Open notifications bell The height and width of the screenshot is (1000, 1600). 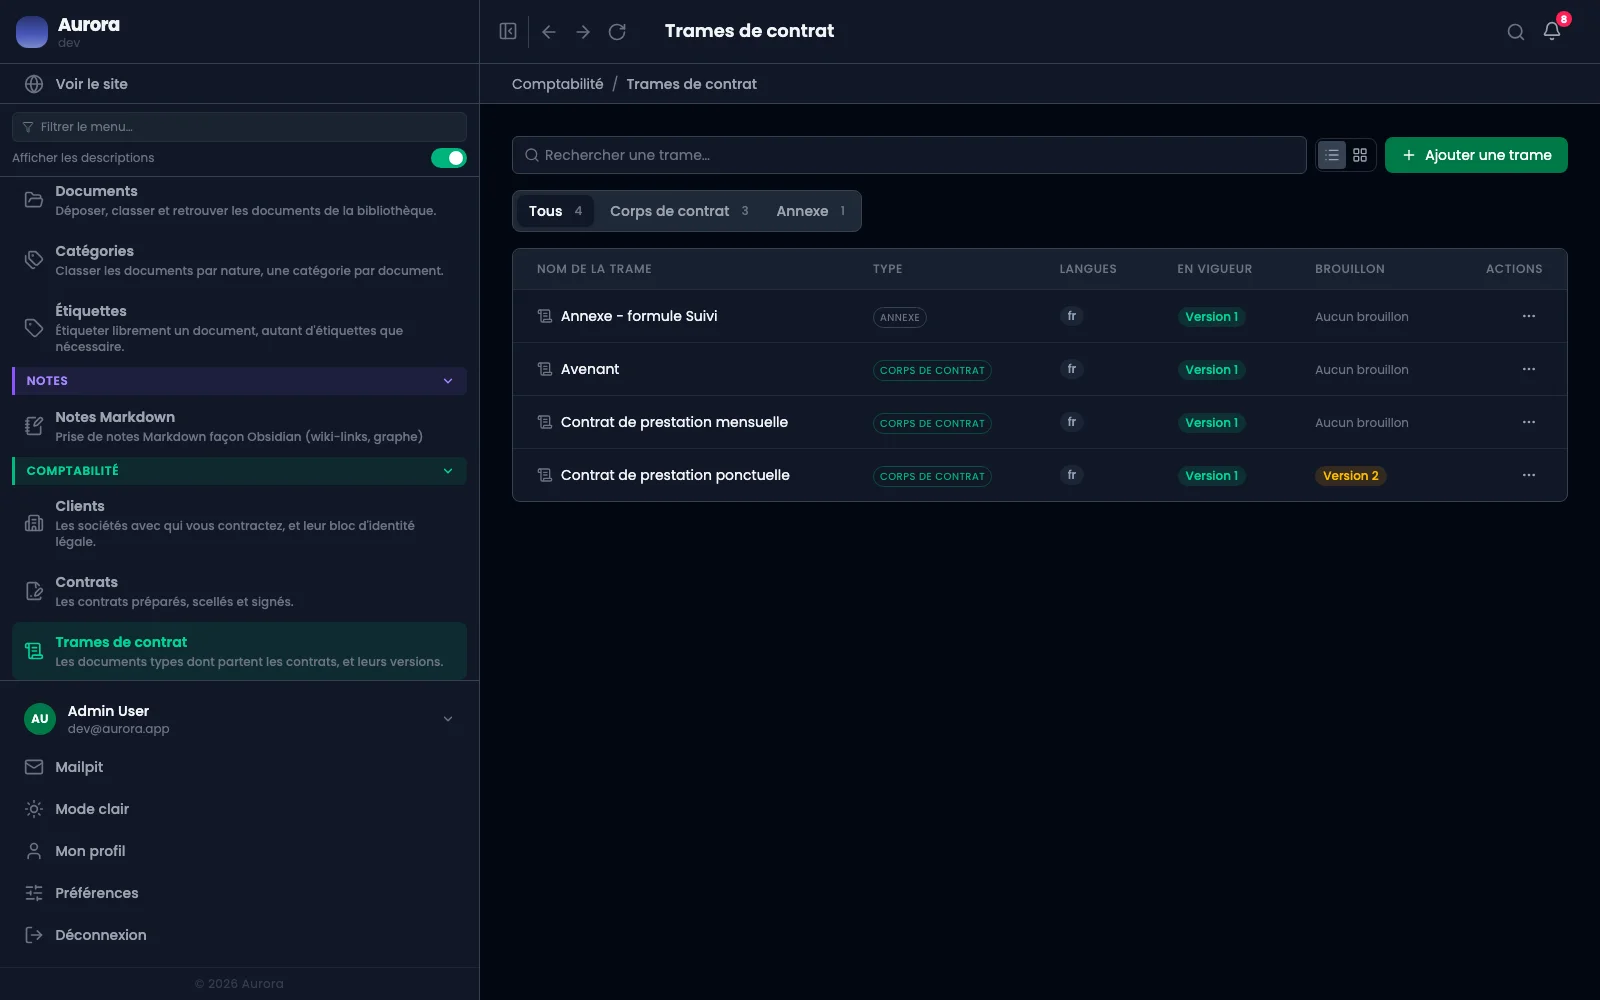pyautogui.click(x=1552, y=31)
